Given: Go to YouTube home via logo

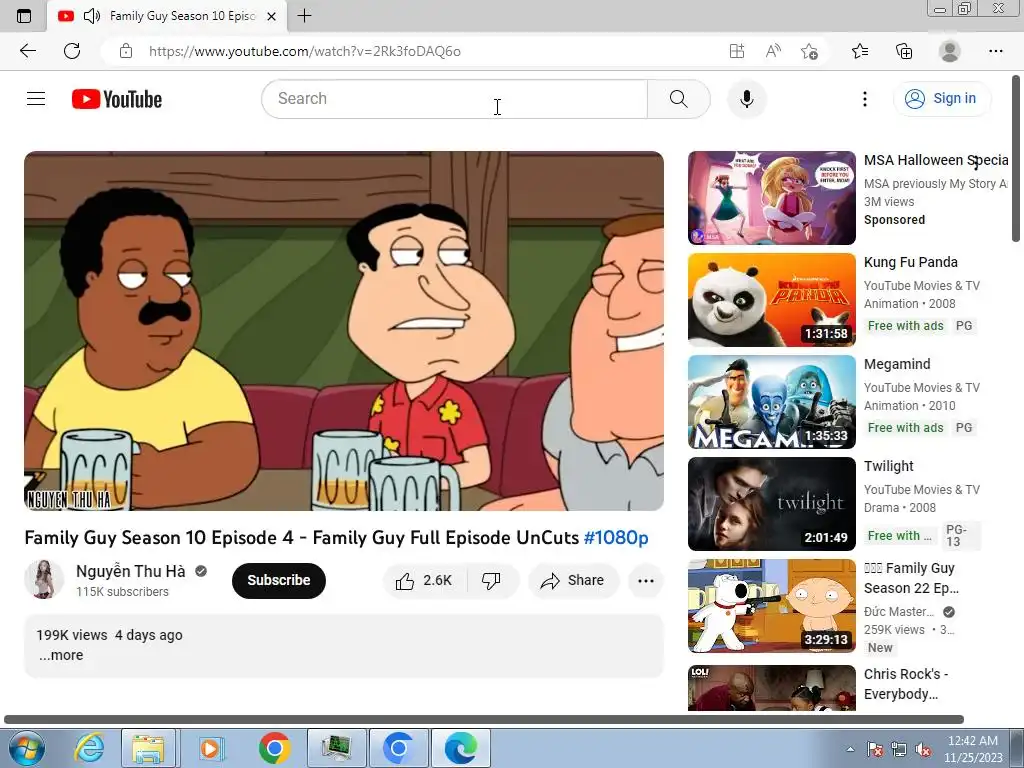Looking at the screenshot, I should (117, 99).
